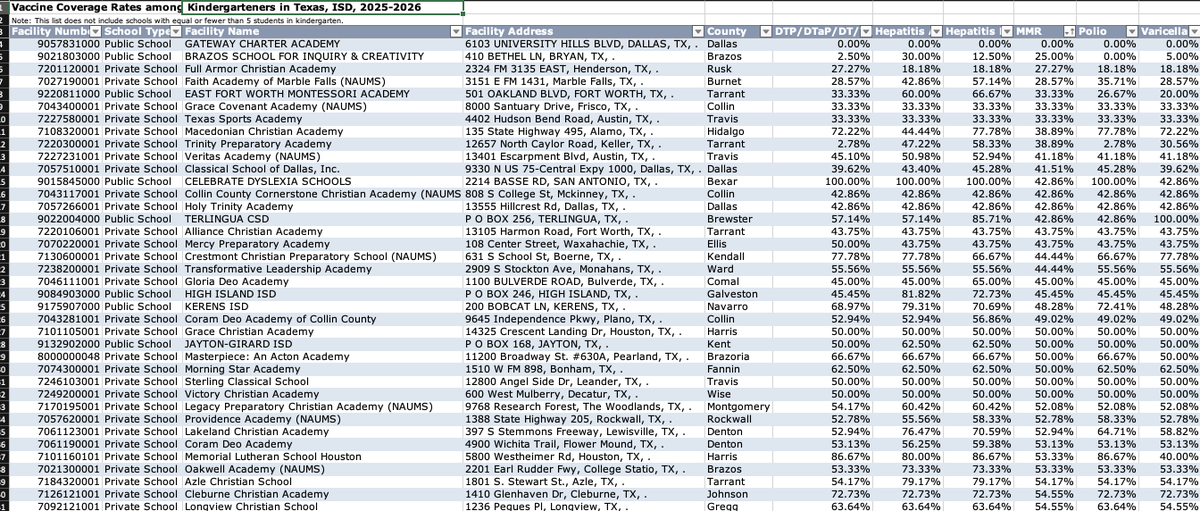Select the Veritas Academy (NAUMS) cell
This screenshot has height=511, width=1200.
click(323, 157)
